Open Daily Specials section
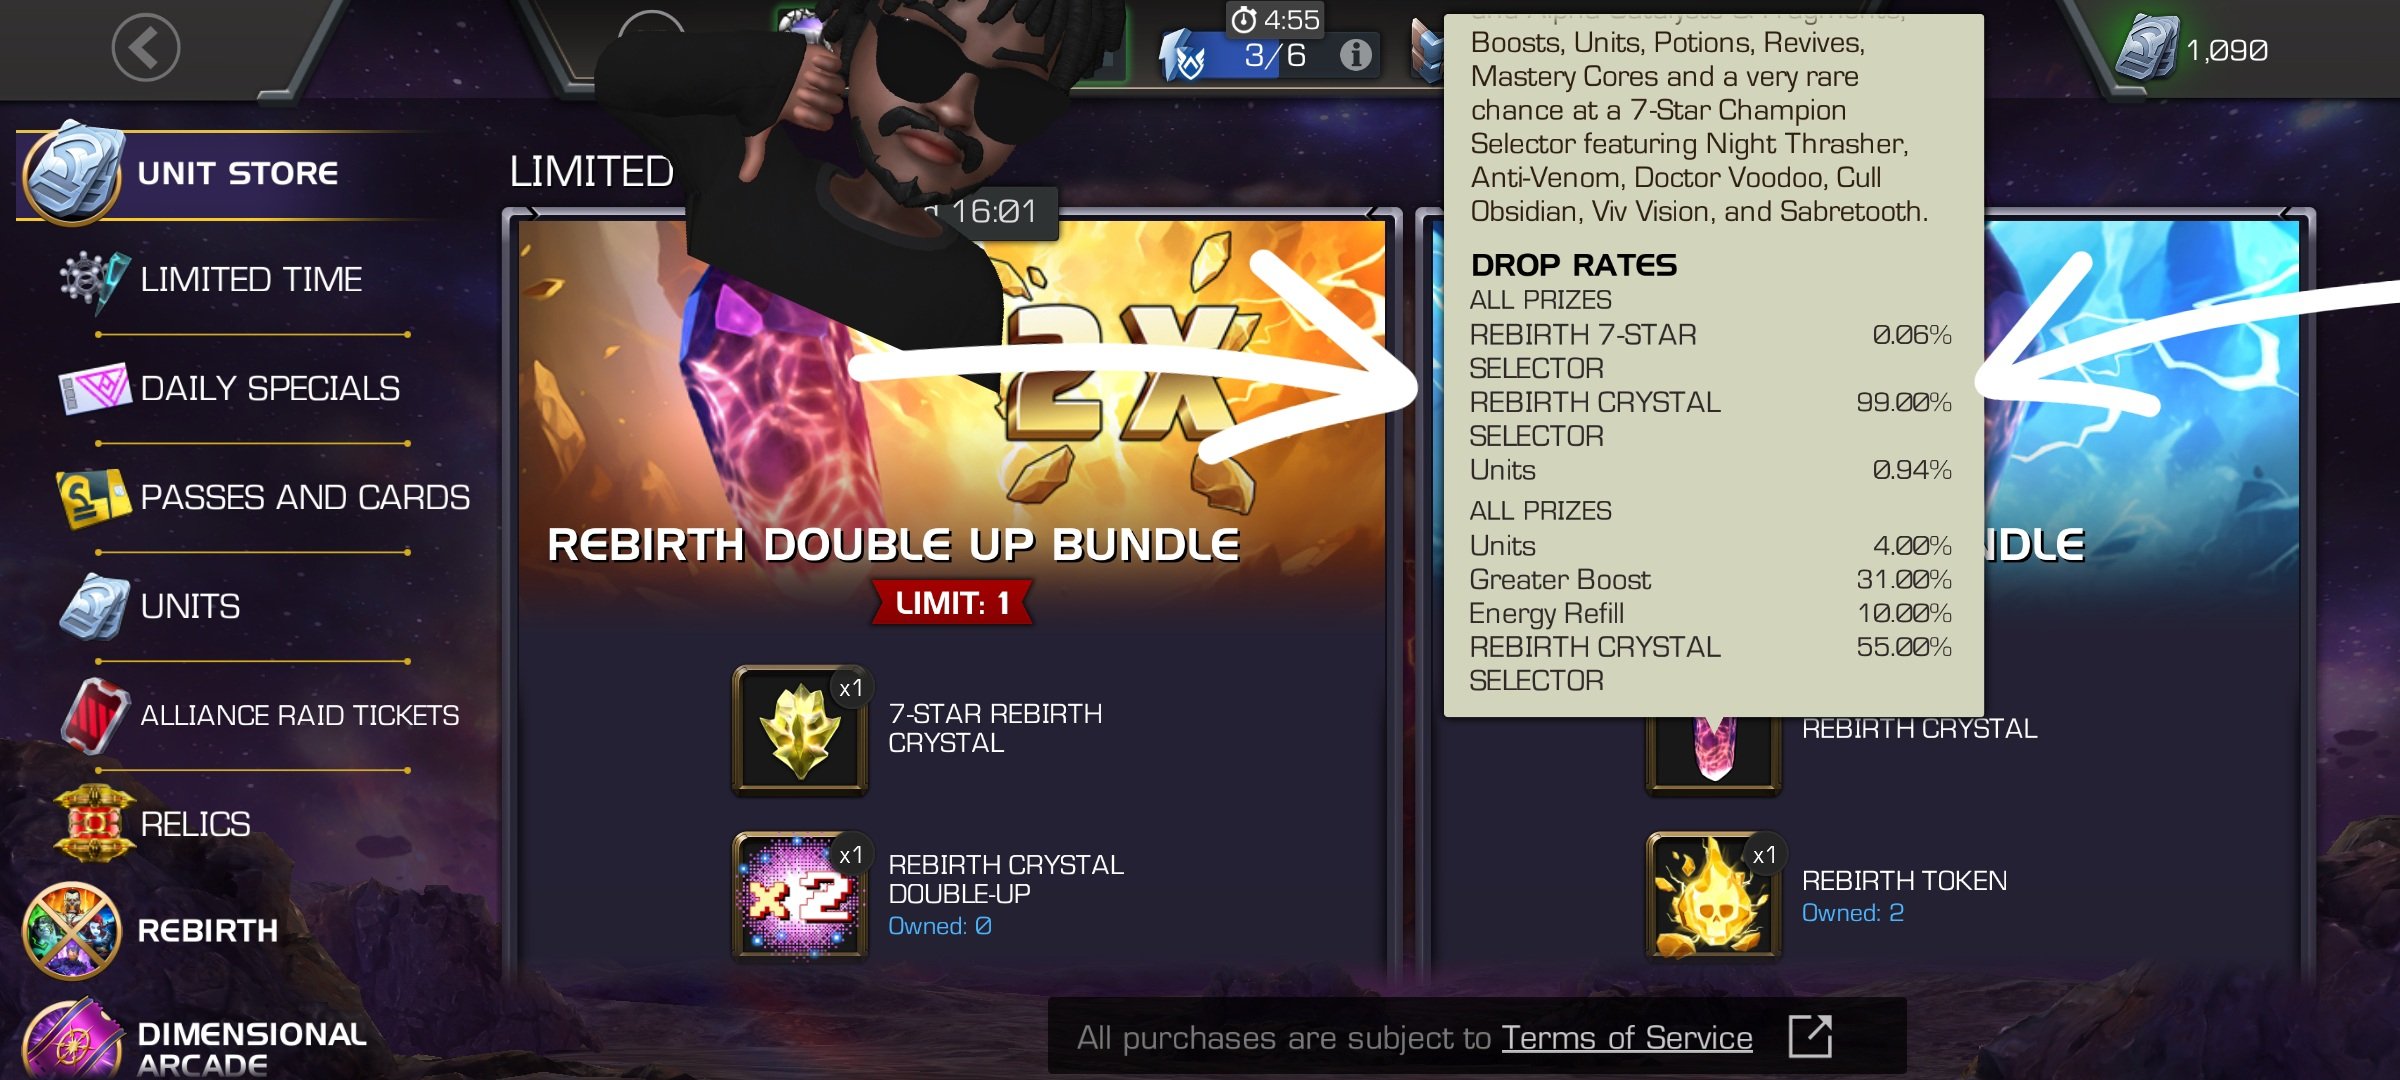The width and height of the screenshot is (2400, 1080). coord(268,388)
